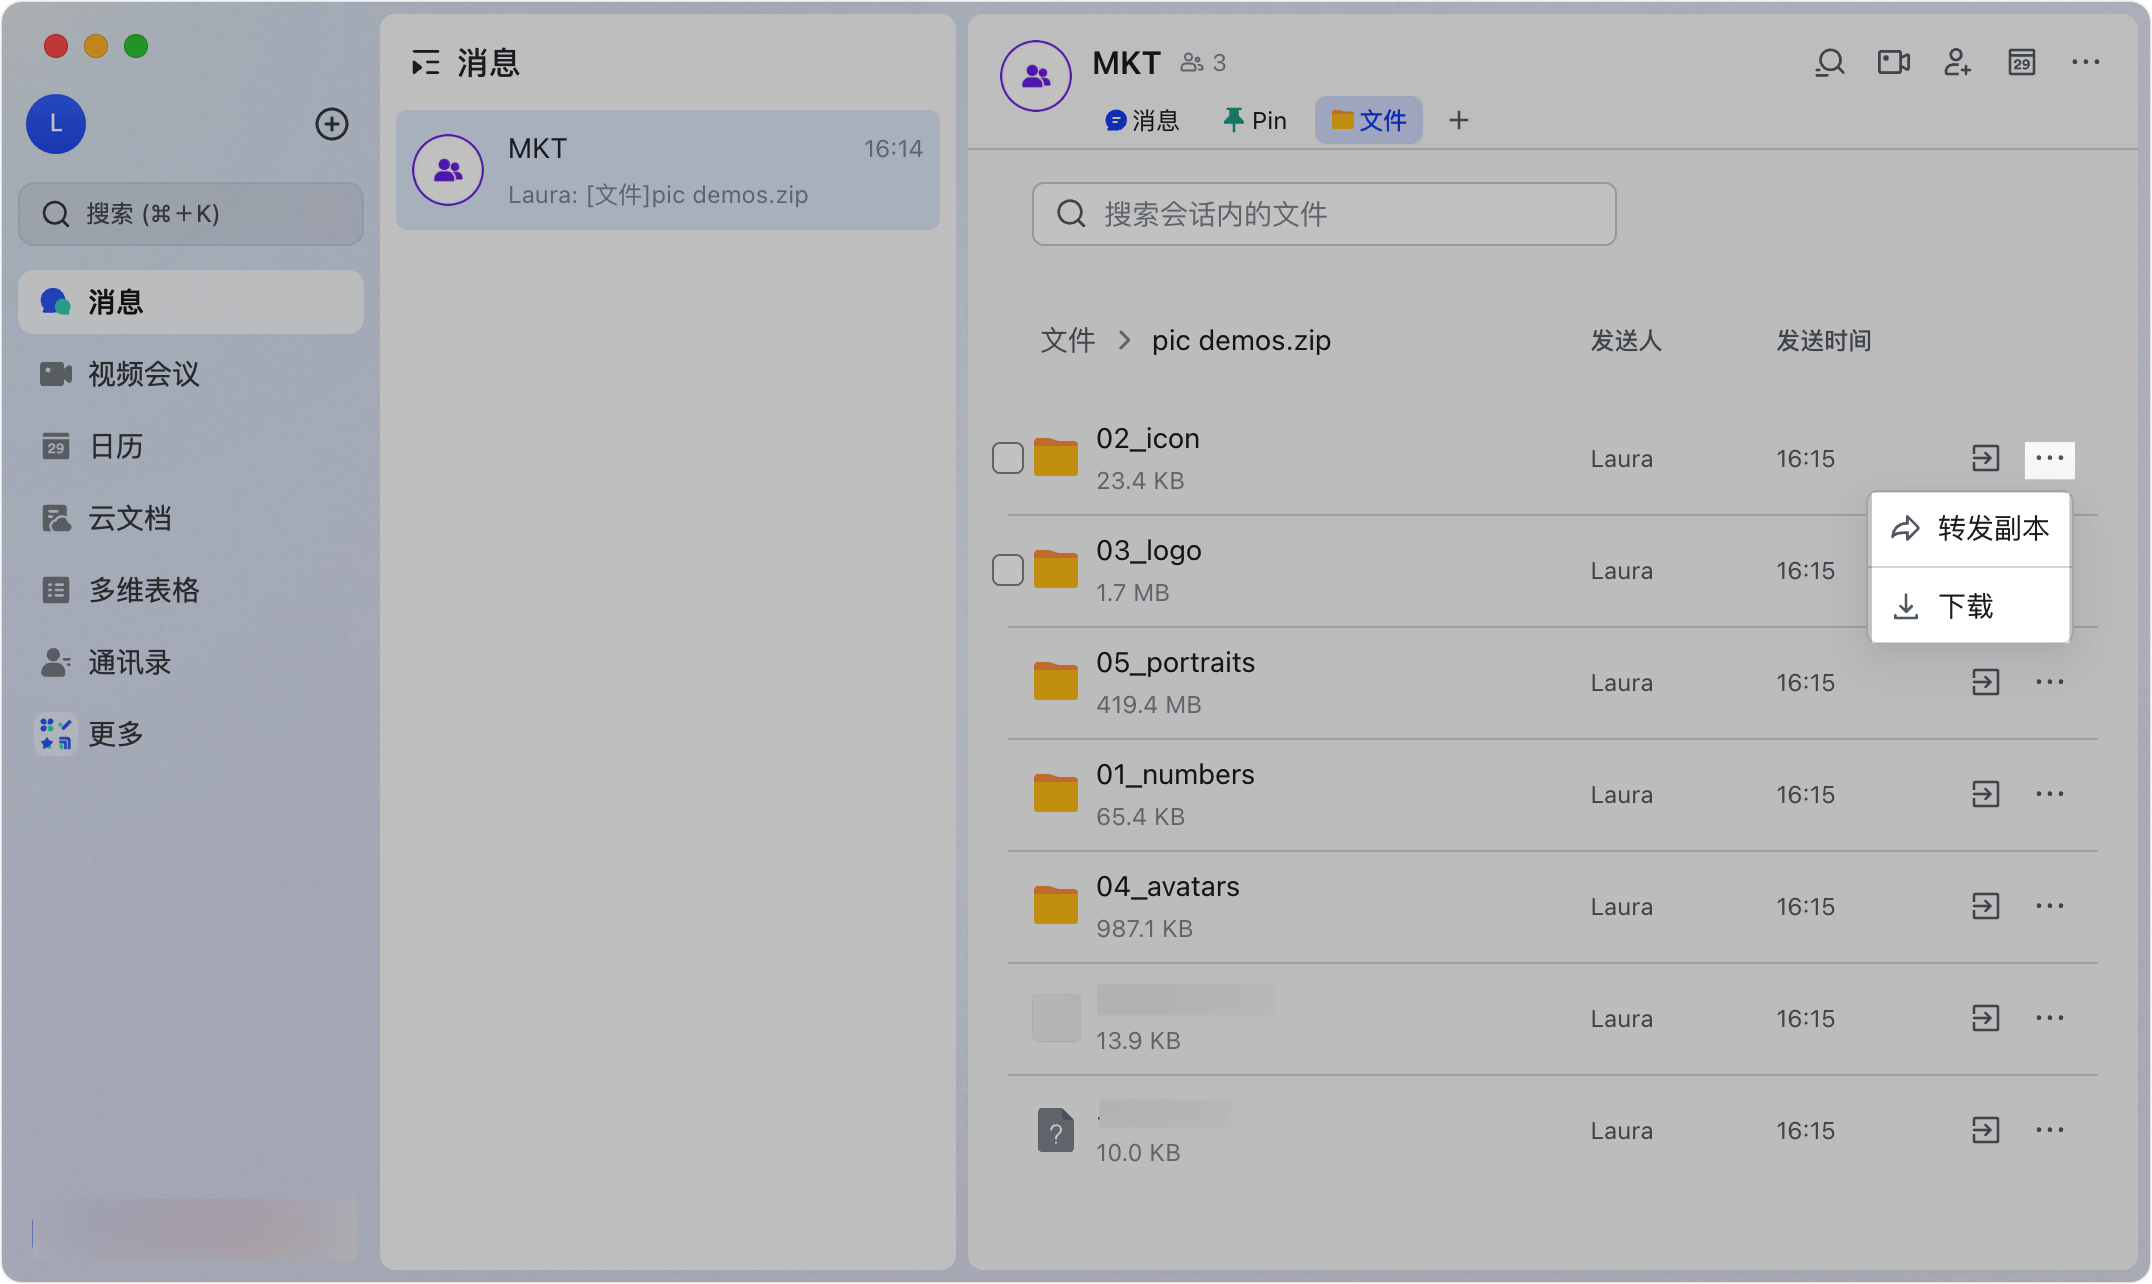
Task: Open more options for 04_avatars folder
Action: coord(2049,906)
